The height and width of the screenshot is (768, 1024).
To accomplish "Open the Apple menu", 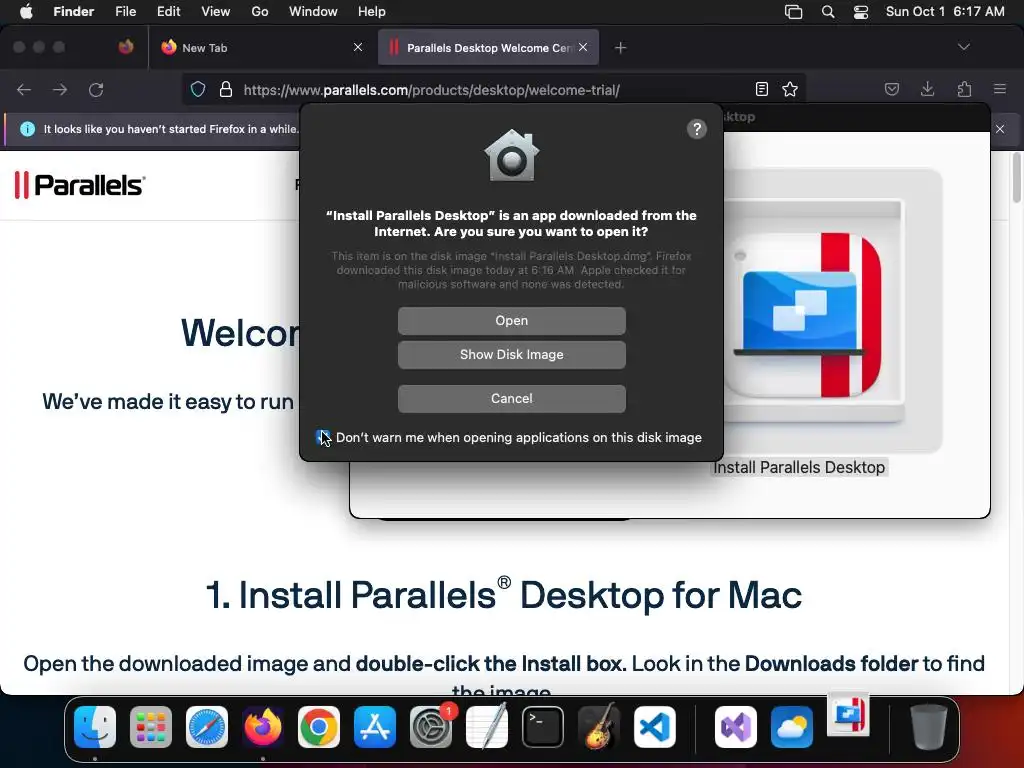I will click(26, 12).
